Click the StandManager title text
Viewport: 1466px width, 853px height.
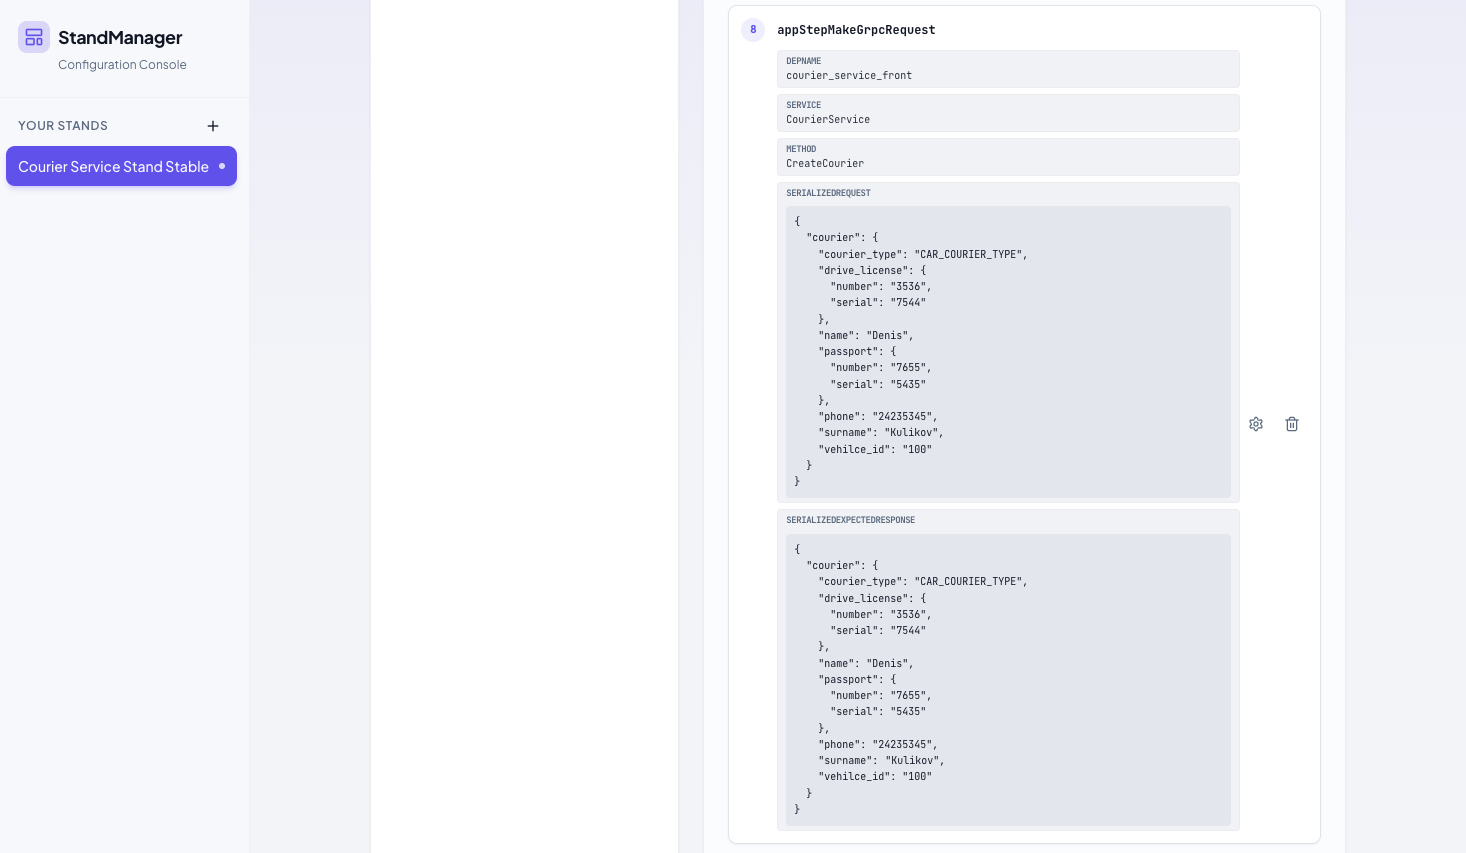tap(120, 38)
